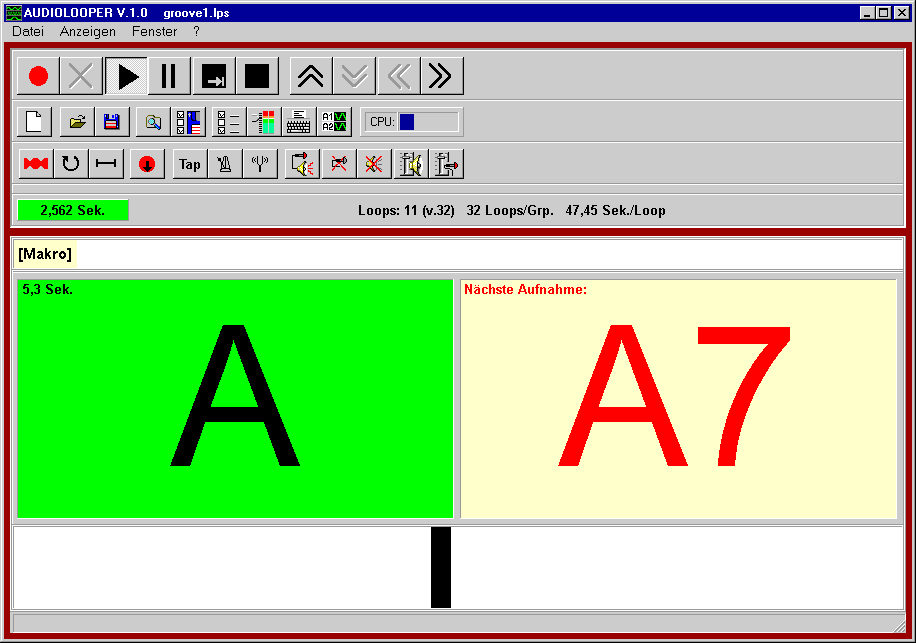Toggle the circular loop arrow button

70,164
